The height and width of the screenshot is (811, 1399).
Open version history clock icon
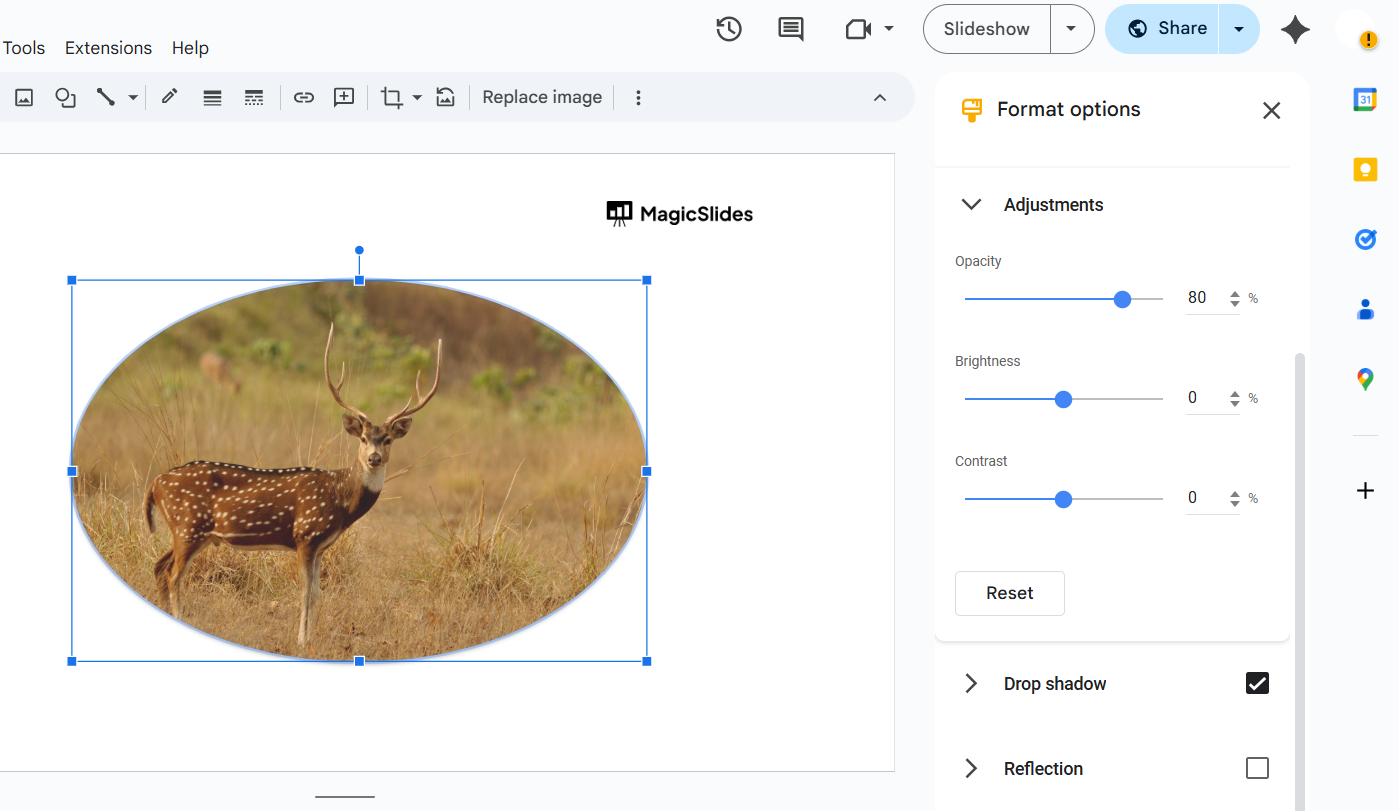pyautogui.click(x=729, y=29)
